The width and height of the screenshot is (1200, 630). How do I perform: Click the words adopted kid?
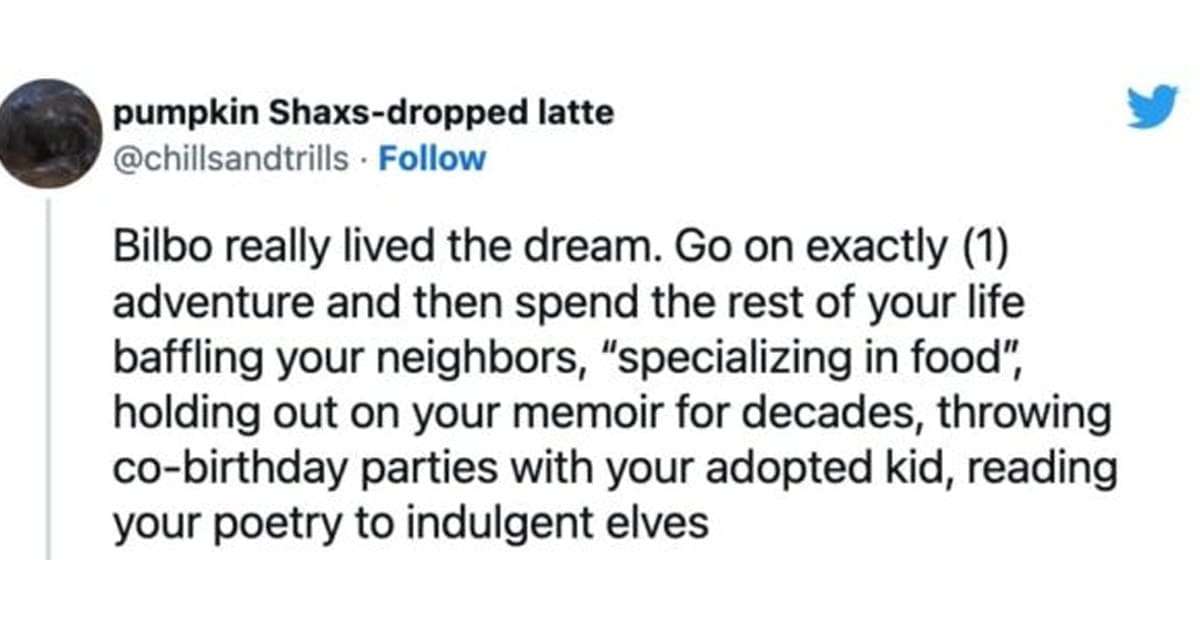point(814,468)
